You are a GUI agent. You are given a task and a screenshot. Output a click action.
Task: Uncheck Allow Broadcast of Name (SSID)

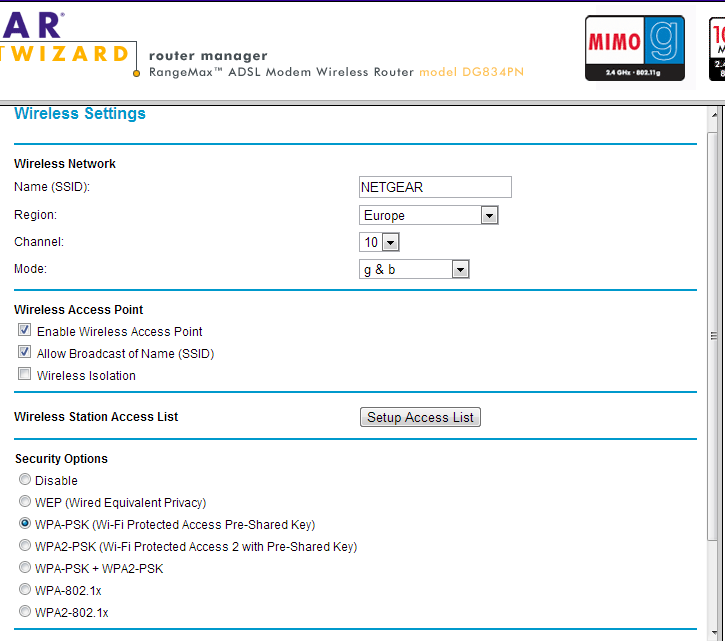[24, 353]
